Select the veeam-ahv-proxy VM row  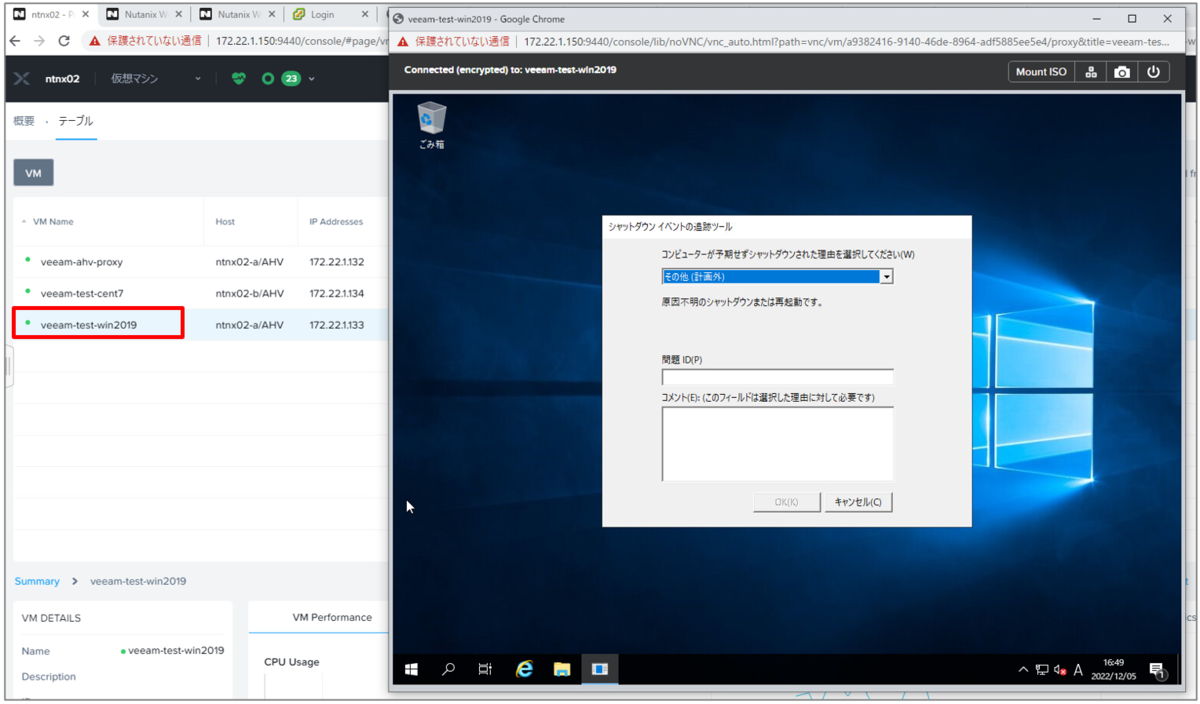(x=200, y=262)
